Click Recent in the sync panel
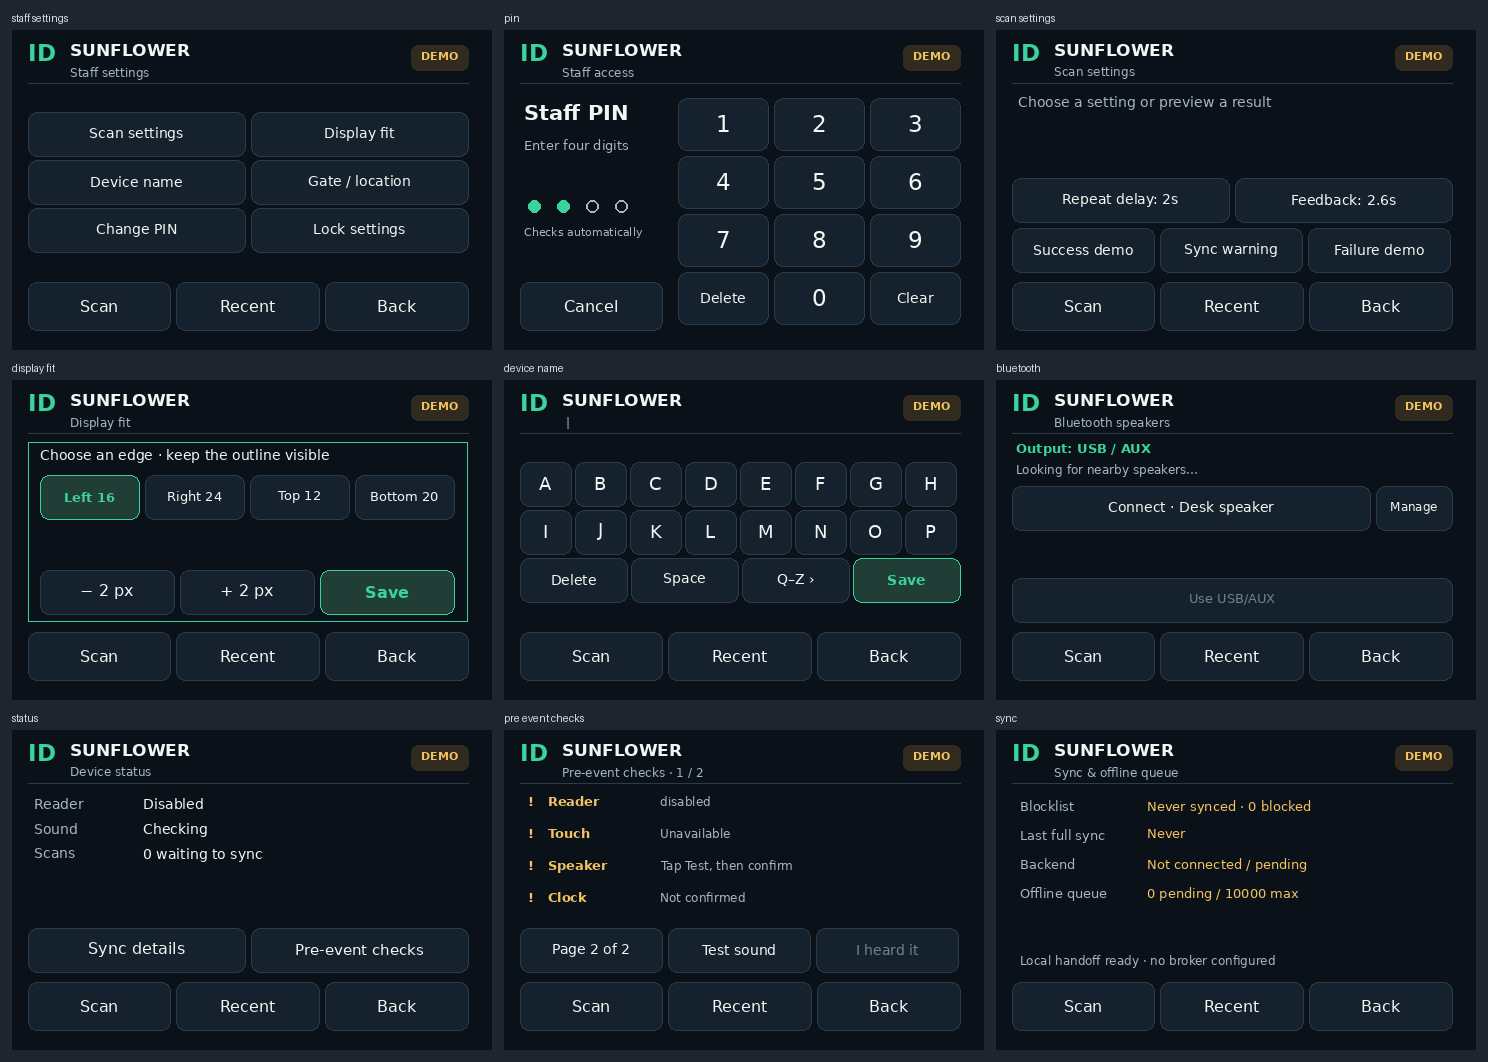This screenshot has height=1062, width=1488. (x=1231, y=1006)
